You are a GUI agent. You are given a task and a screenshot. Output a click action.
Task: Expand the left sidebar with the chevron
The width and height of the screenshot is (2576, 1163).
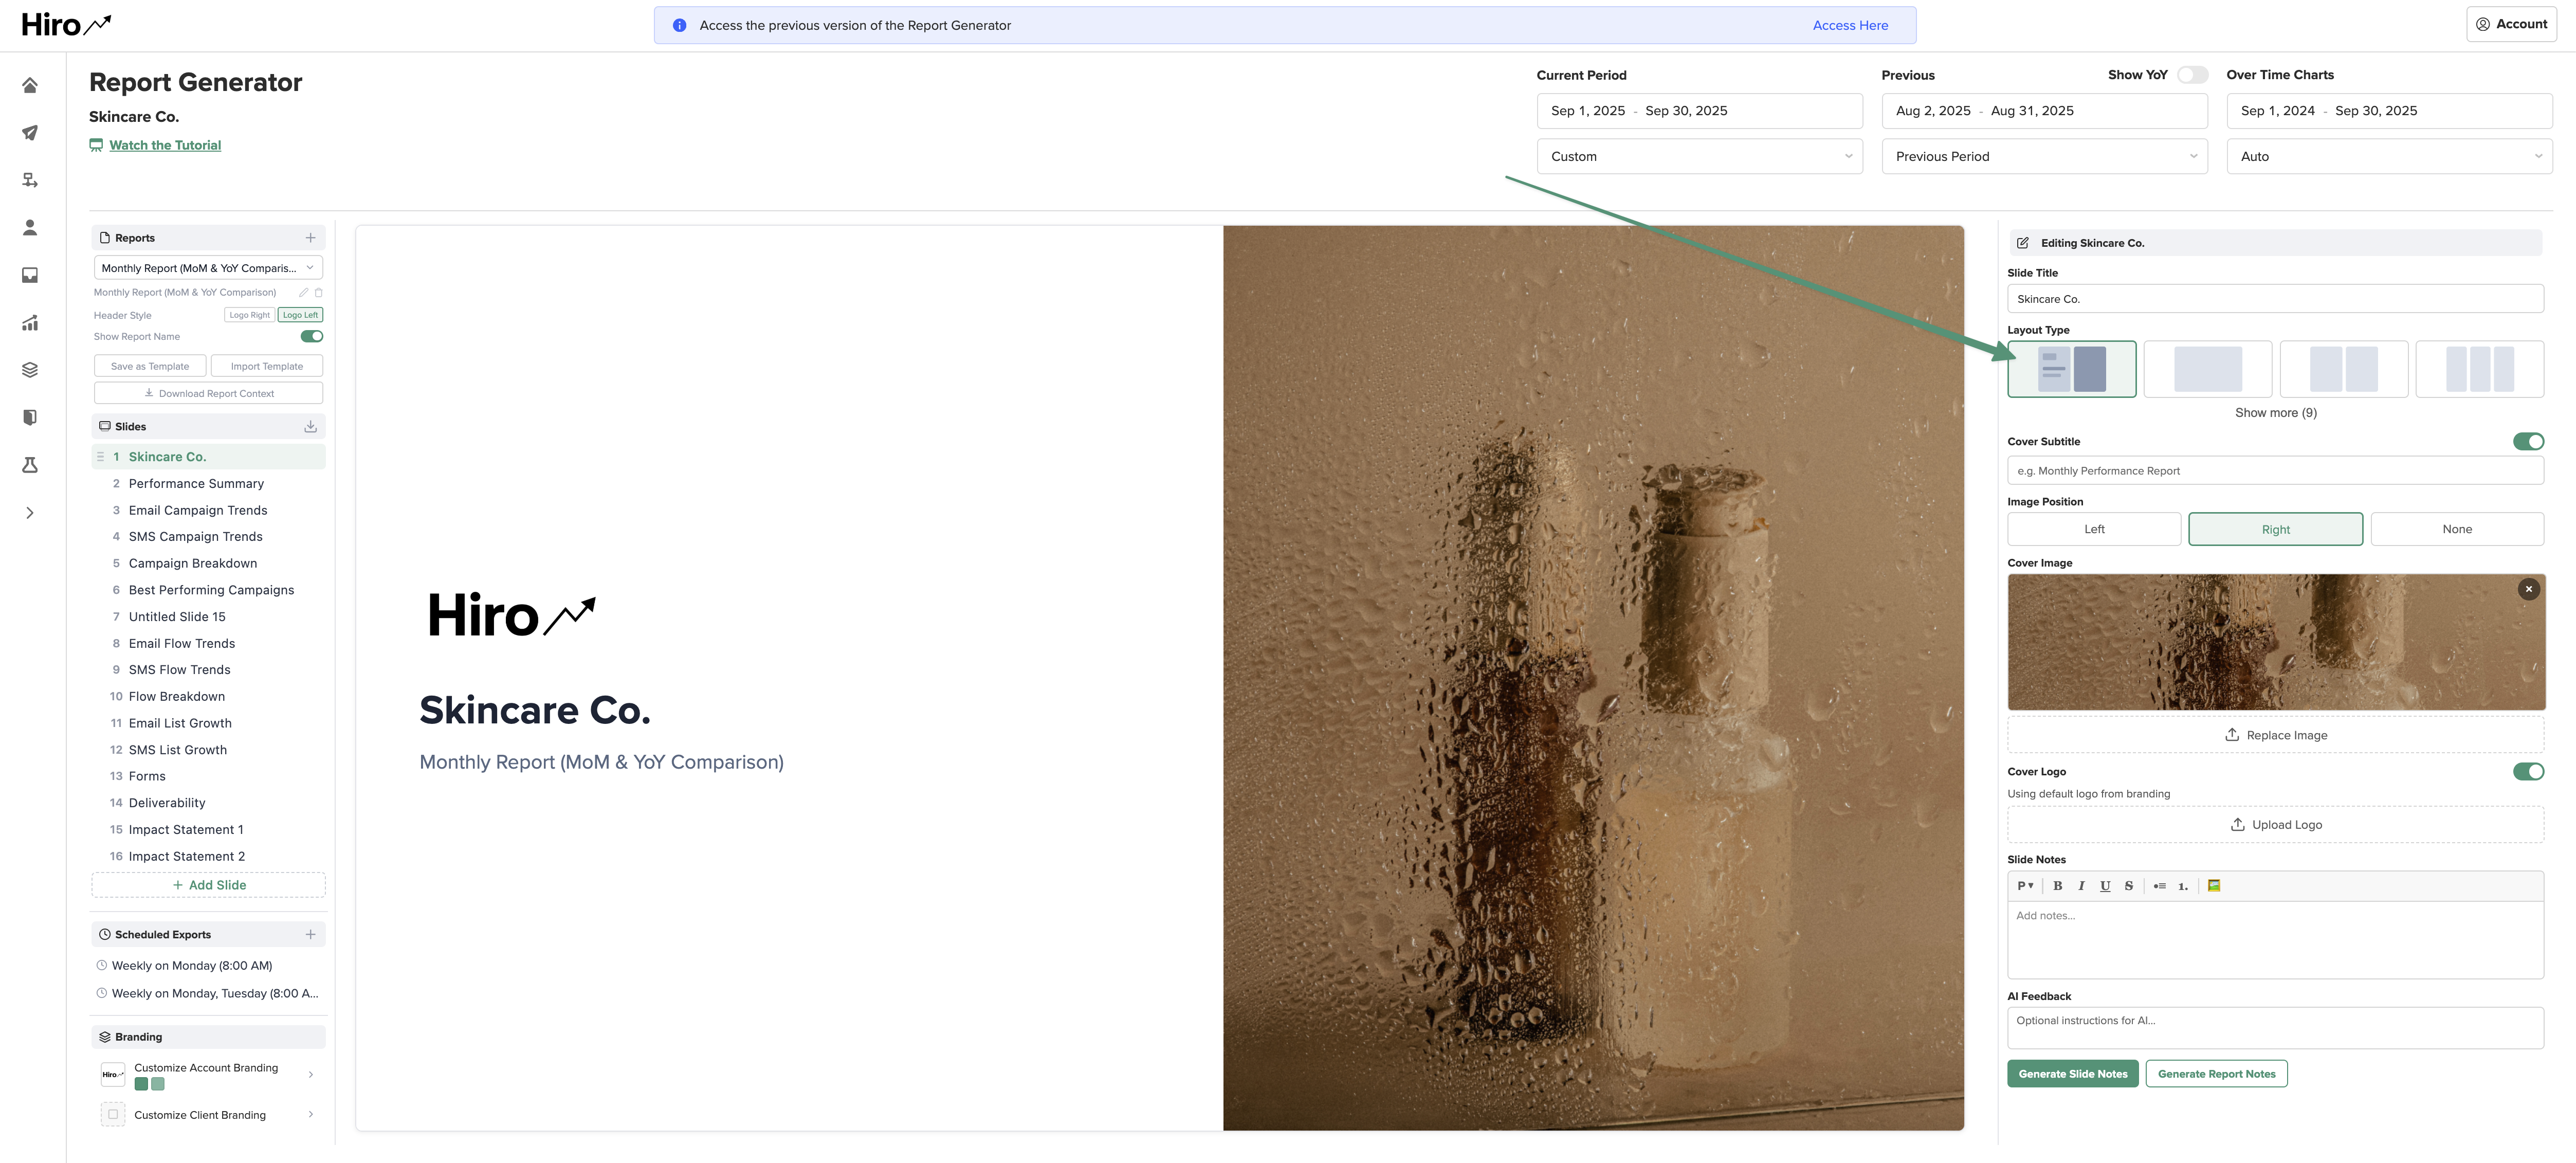30,513
